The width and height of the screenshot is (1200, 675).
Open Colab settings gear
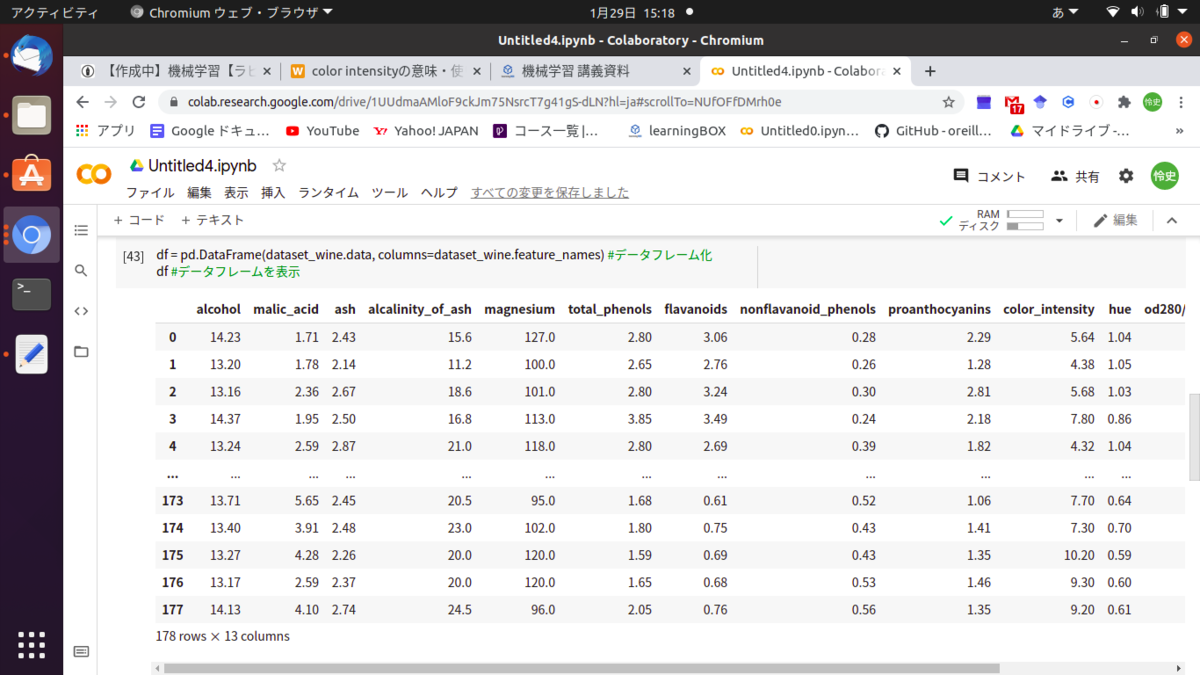pyautogui.click(x=1126, y=176)
